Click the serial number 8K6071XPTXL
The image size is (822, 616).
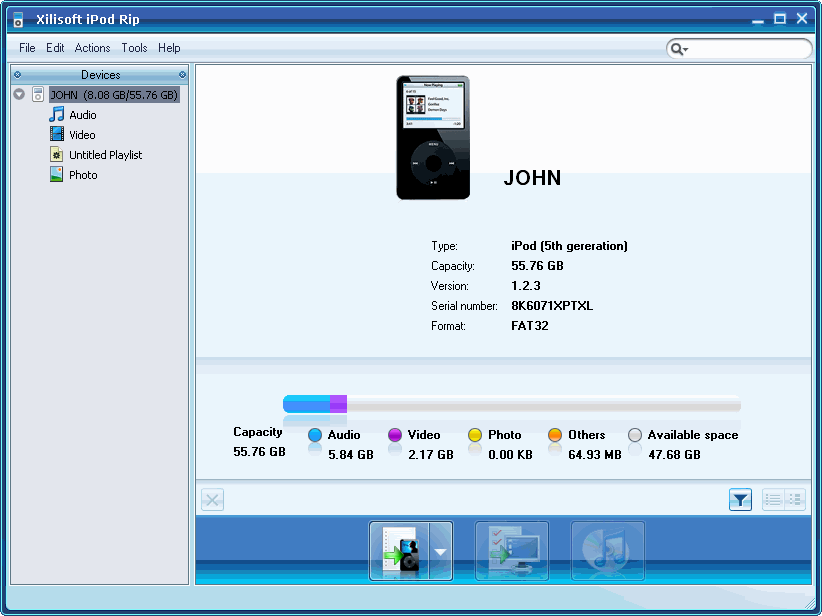tap(552, 306)
